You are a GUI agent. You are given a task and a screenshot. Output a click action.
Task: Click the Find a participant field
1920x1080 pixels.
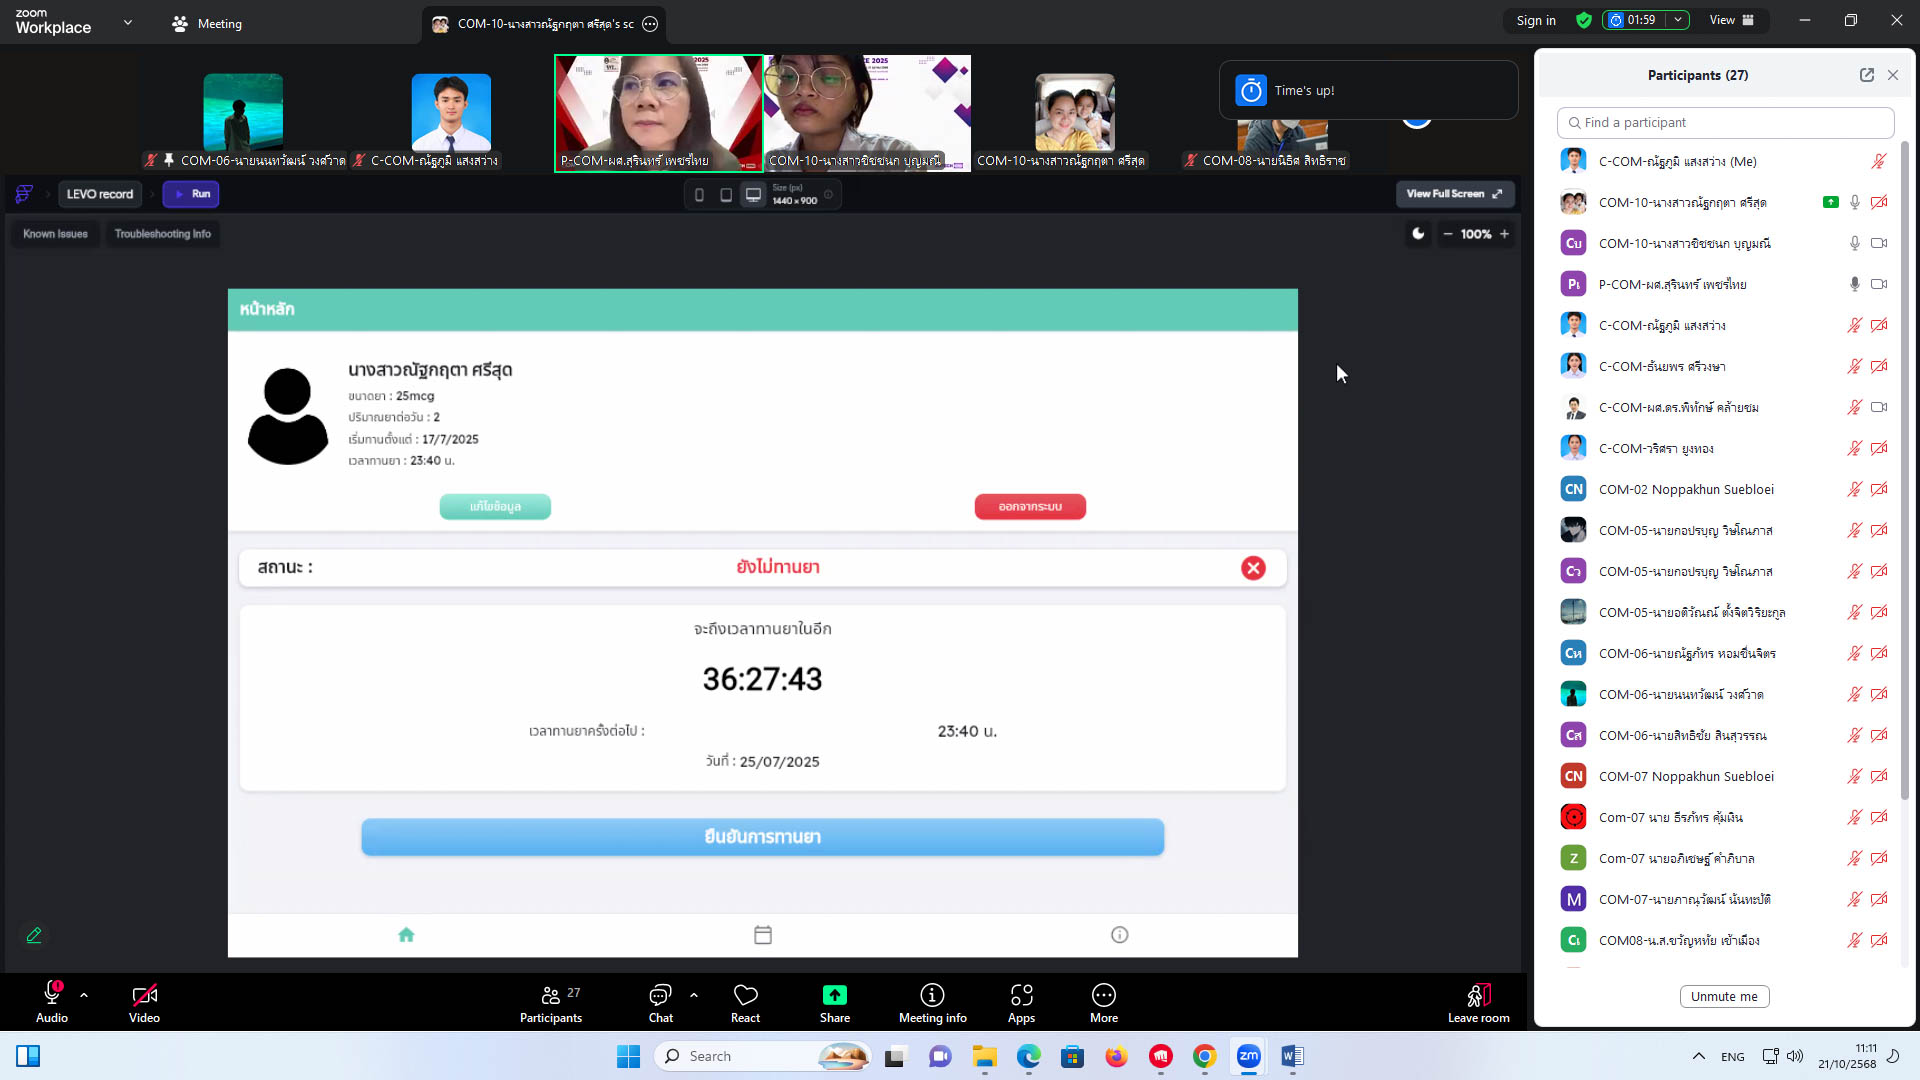click(x=1725, y=123)
